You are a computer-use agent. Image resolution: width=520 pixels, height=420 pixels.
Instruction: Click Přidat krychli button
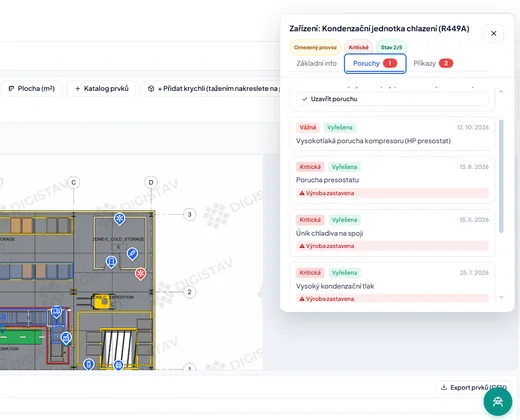pyautogui.click(x=211, y=89)
